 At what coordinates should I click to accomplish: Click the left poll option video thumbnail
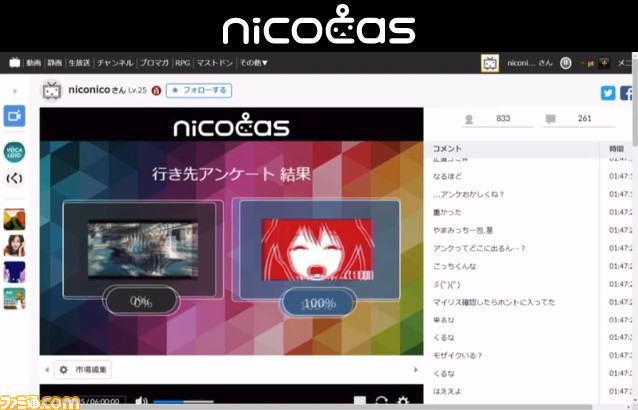143,249
